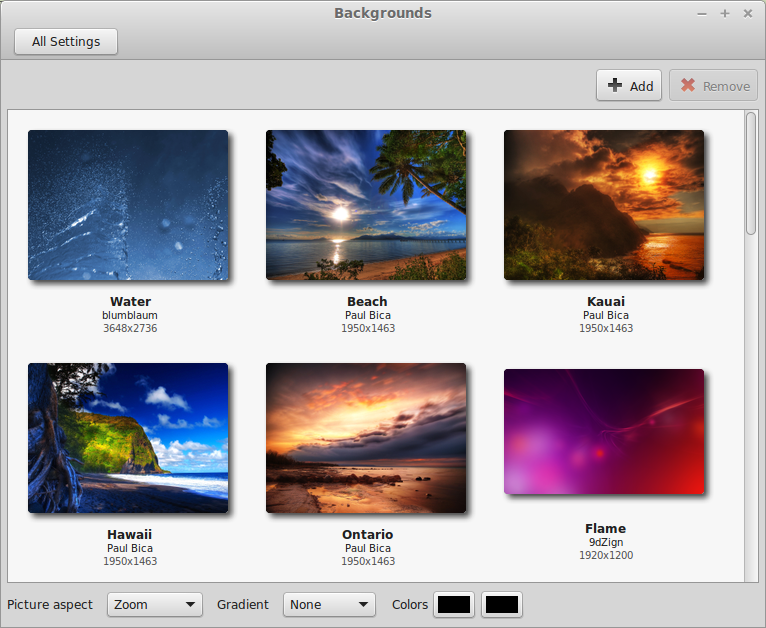Viewport: 766px width, 628px height.
Task: Click the '9dZign' author text
Action: coord(606,542)
